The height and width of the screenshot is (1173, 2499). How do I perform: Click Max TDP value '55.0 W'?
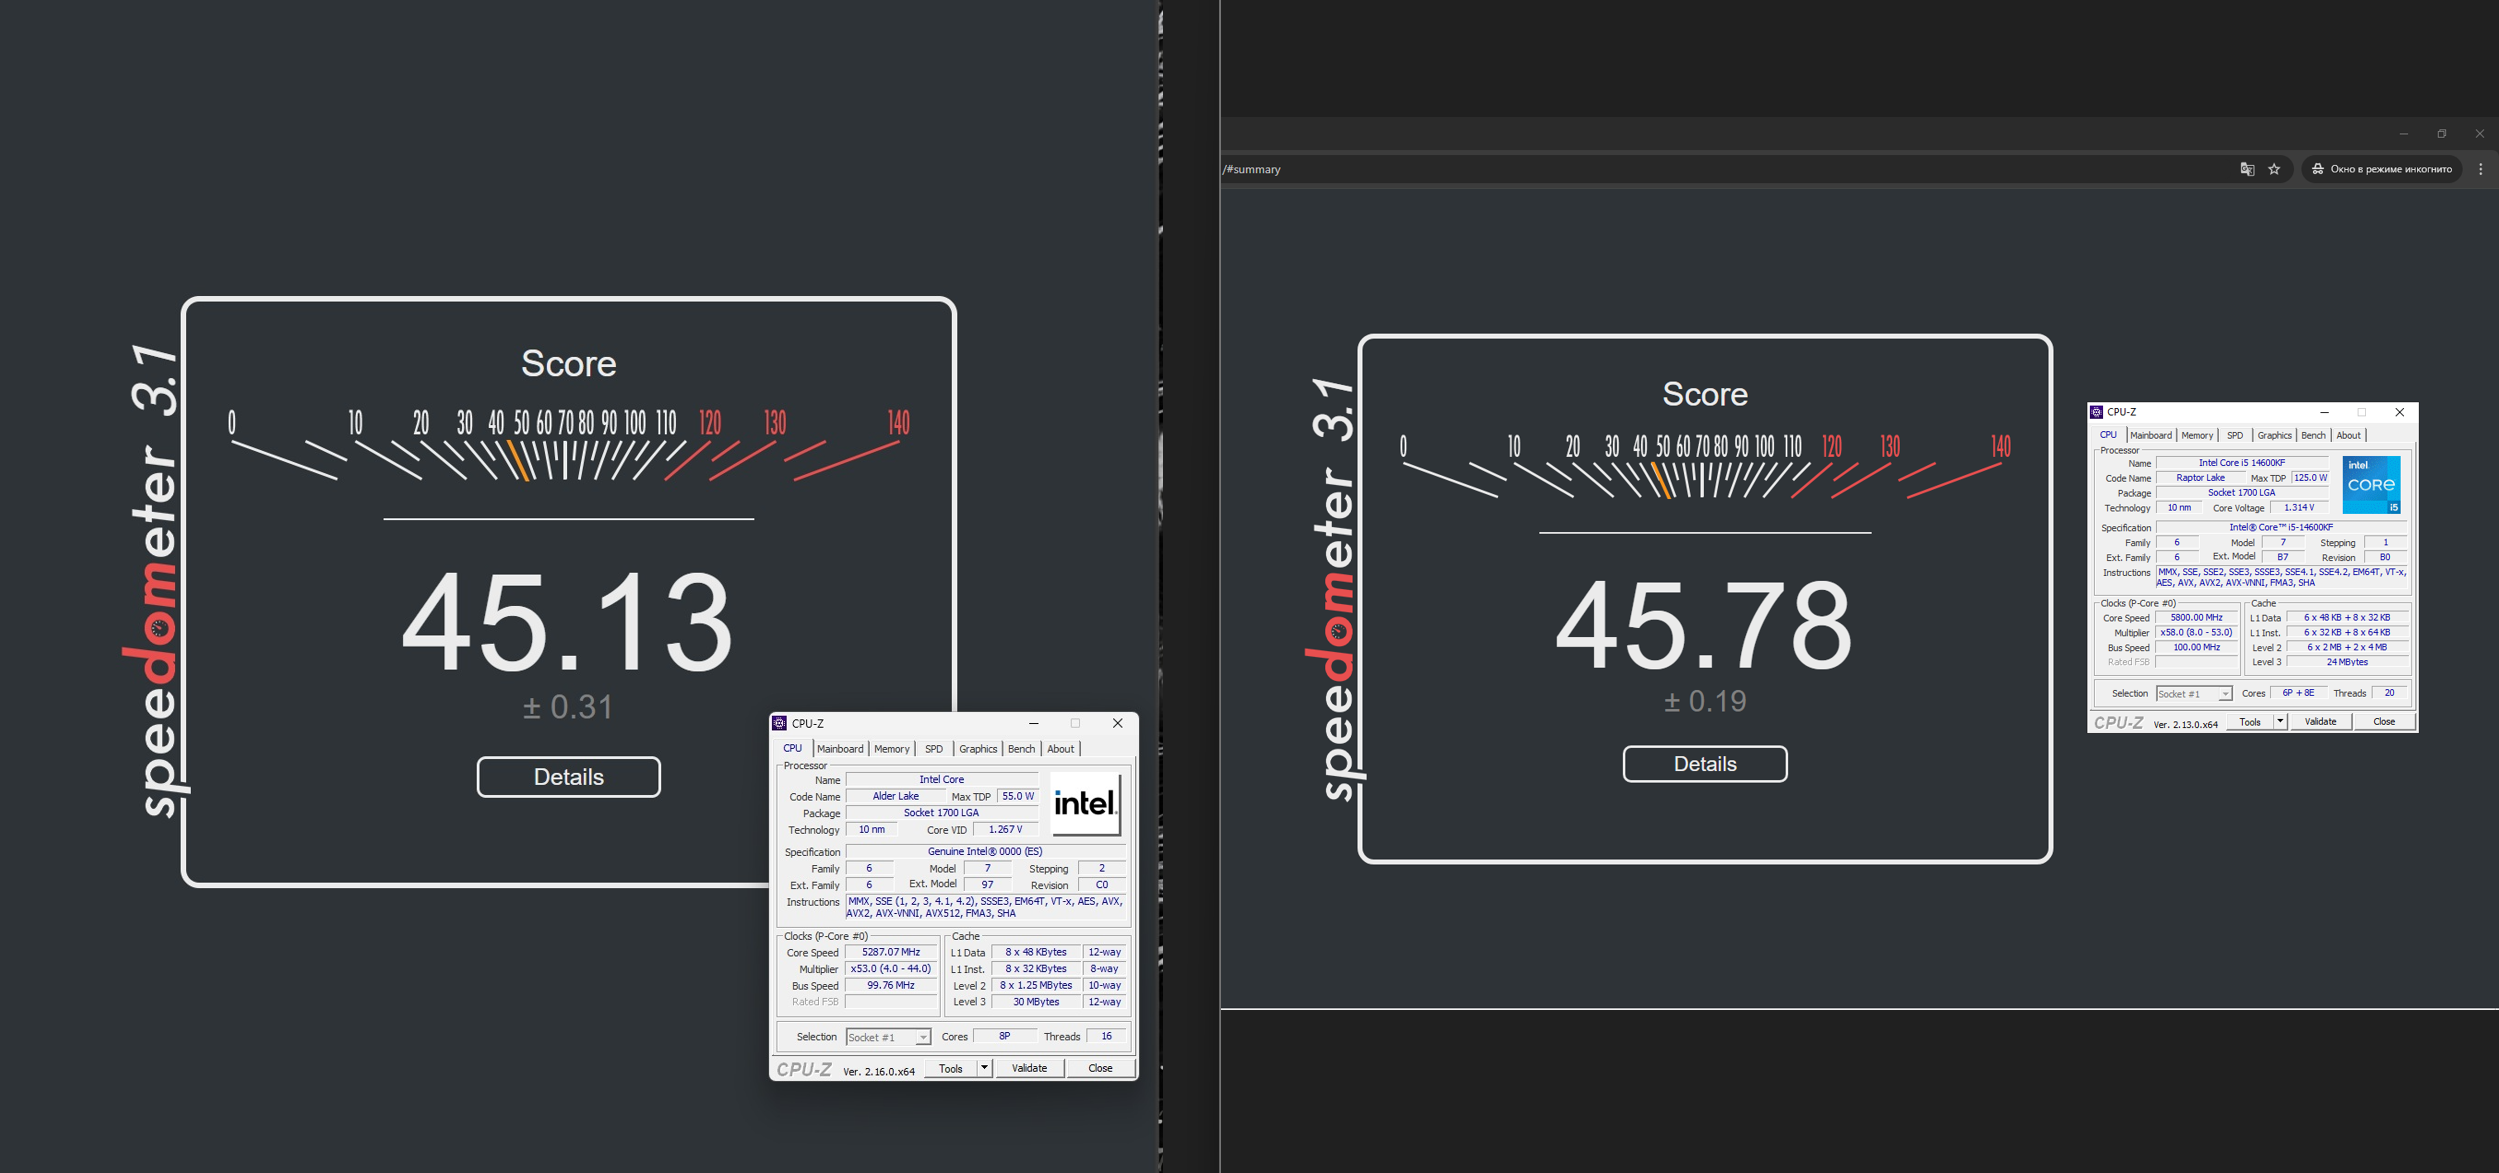point(1018,797)
